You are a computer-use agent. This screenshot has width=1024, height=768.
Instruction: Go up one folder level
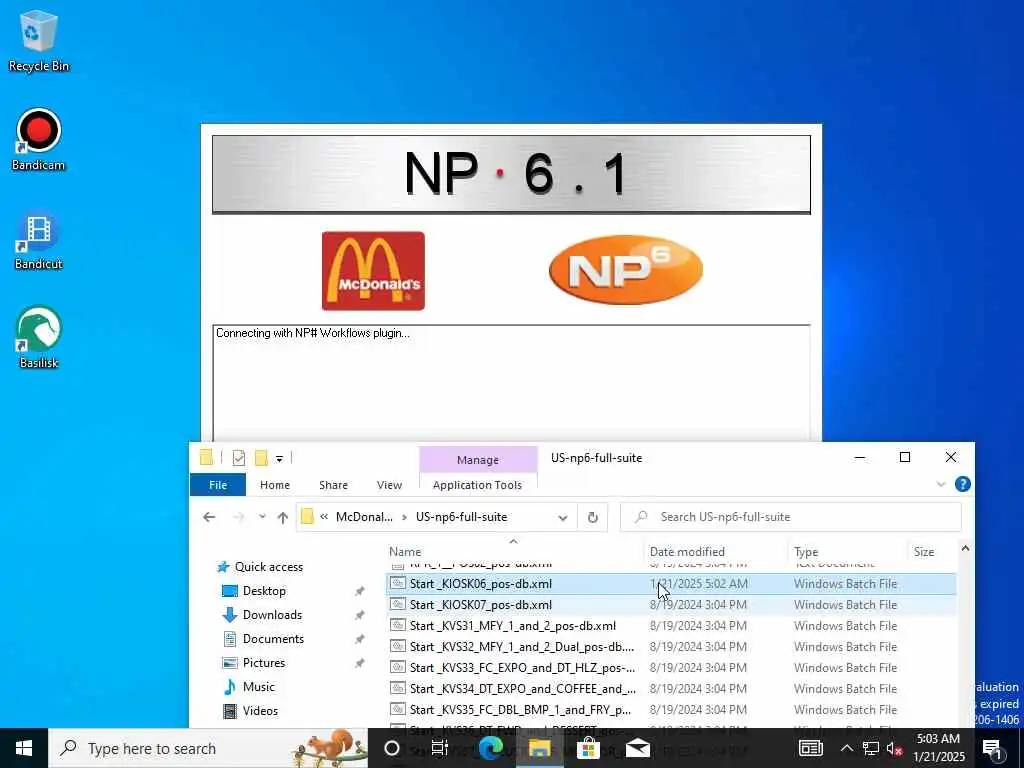(282, 517)
